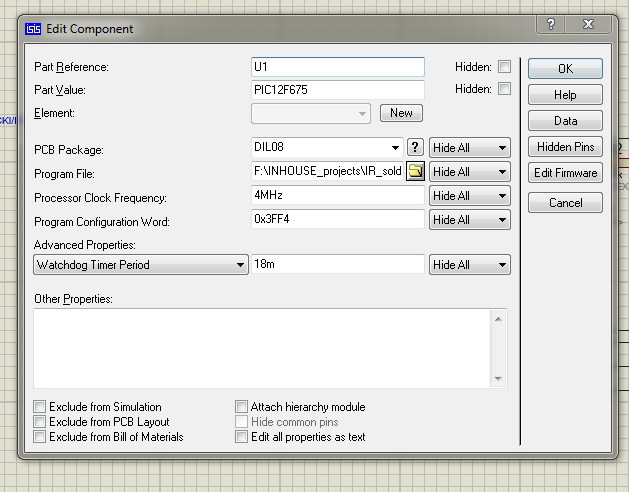629x492 pixels.
Task: Click the PCB Package help question mark
Action: click(415, 148)
